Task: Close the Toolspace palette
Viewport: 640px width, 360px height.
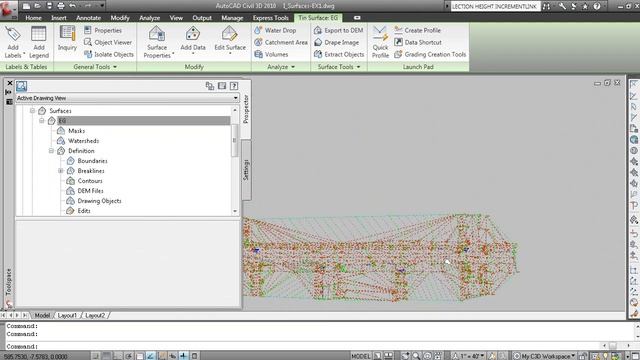Action: point(10,83)
